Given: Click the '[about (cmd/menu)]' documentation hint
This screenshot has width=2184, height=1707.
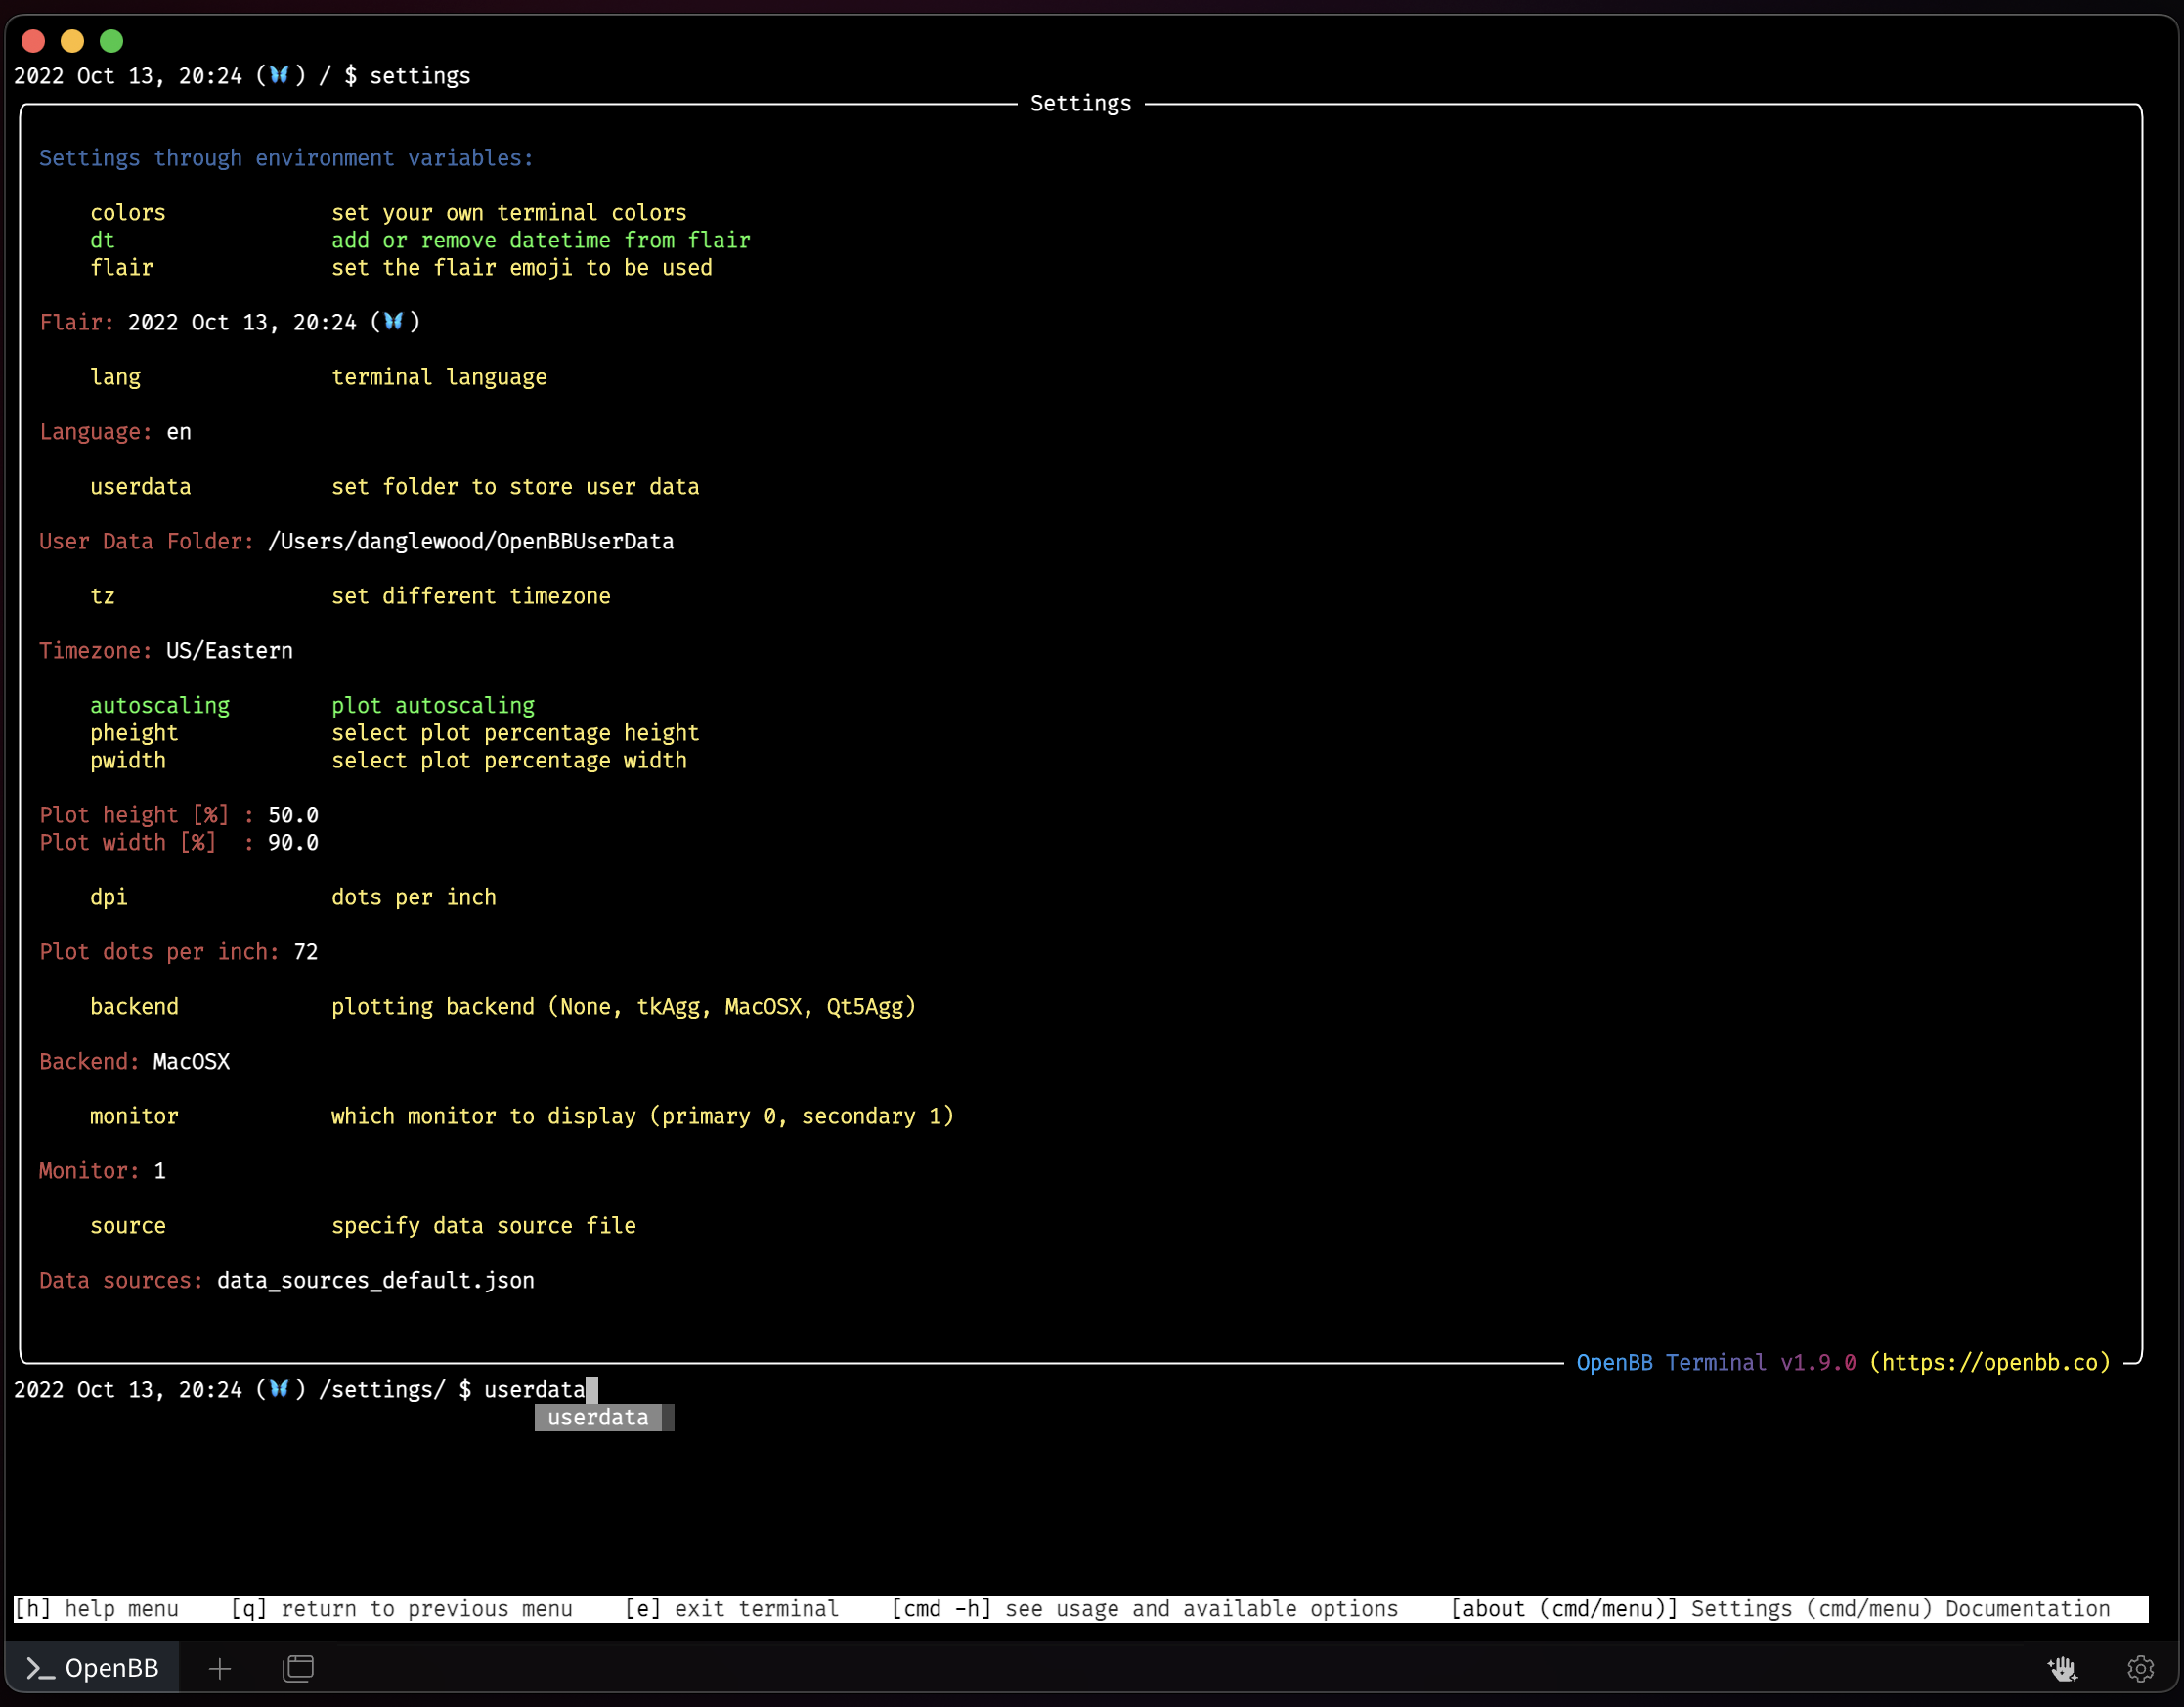Looking at the screenshot, I should point(1780,1609).
